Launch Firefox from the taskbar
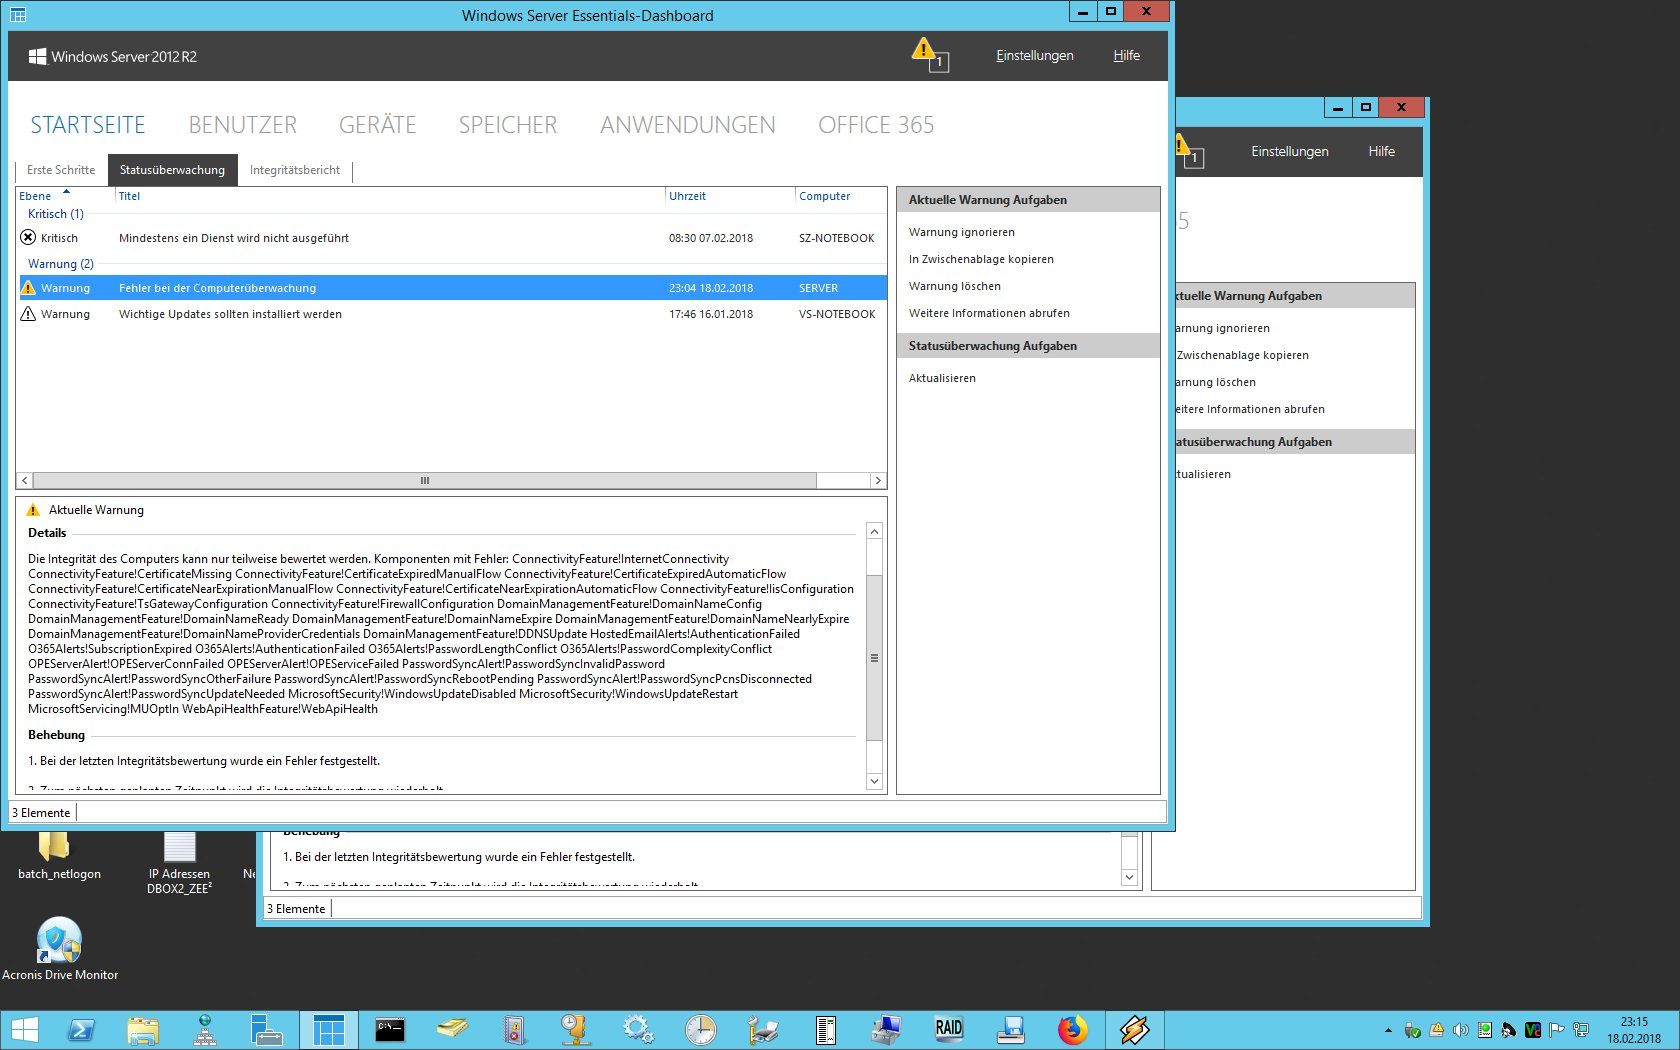 [1072, 1030]
